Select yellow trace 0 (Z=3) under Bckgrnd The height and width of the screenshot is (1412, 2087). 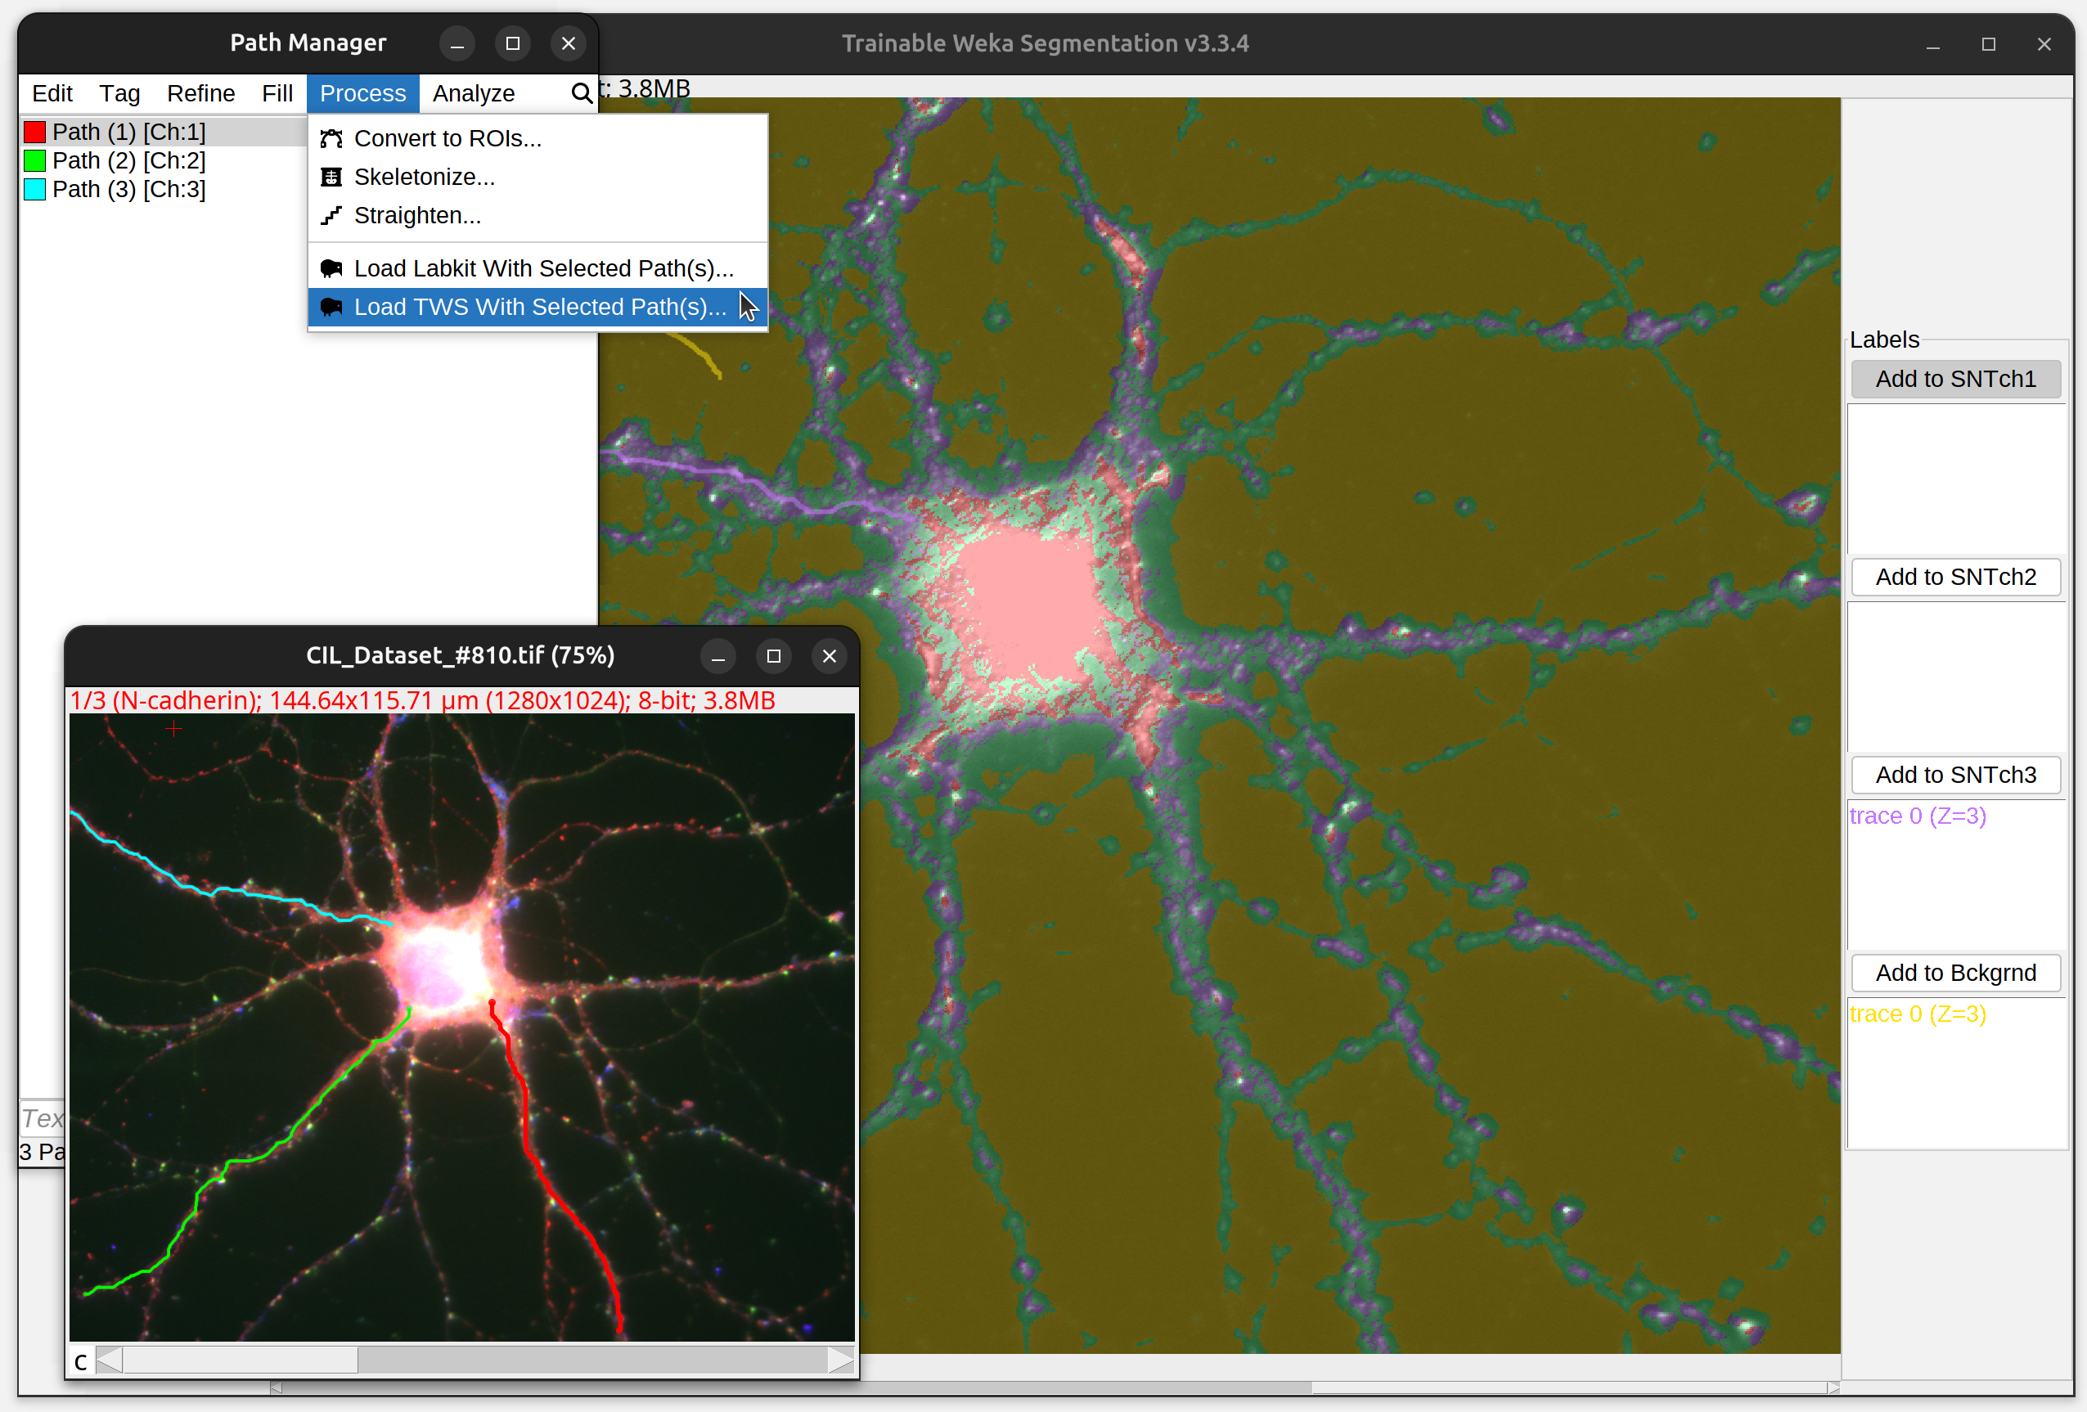[x=1918, y=1014]
